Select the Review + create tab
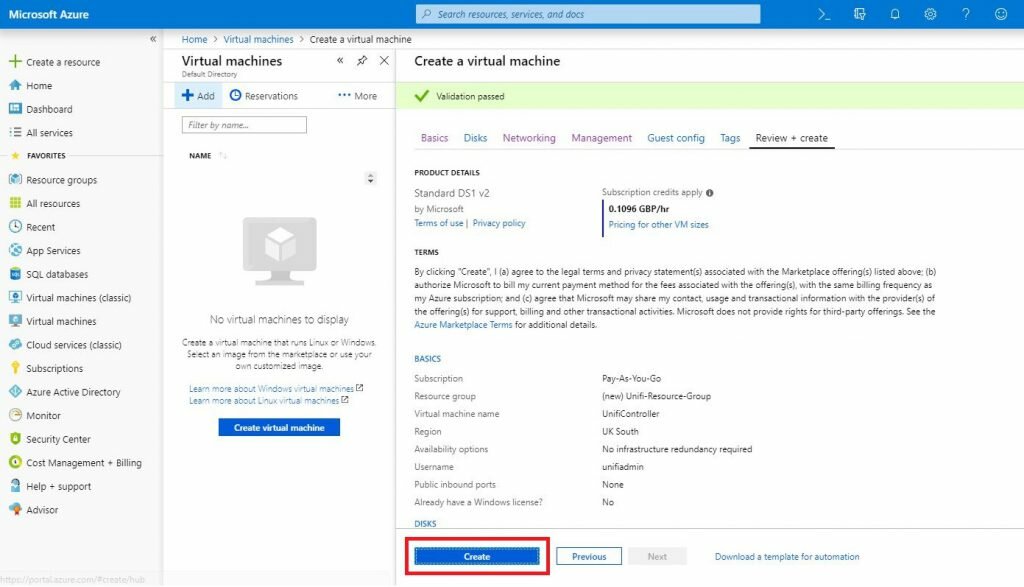Viewport: 1024px width, 587px height. tap(792, 138)
